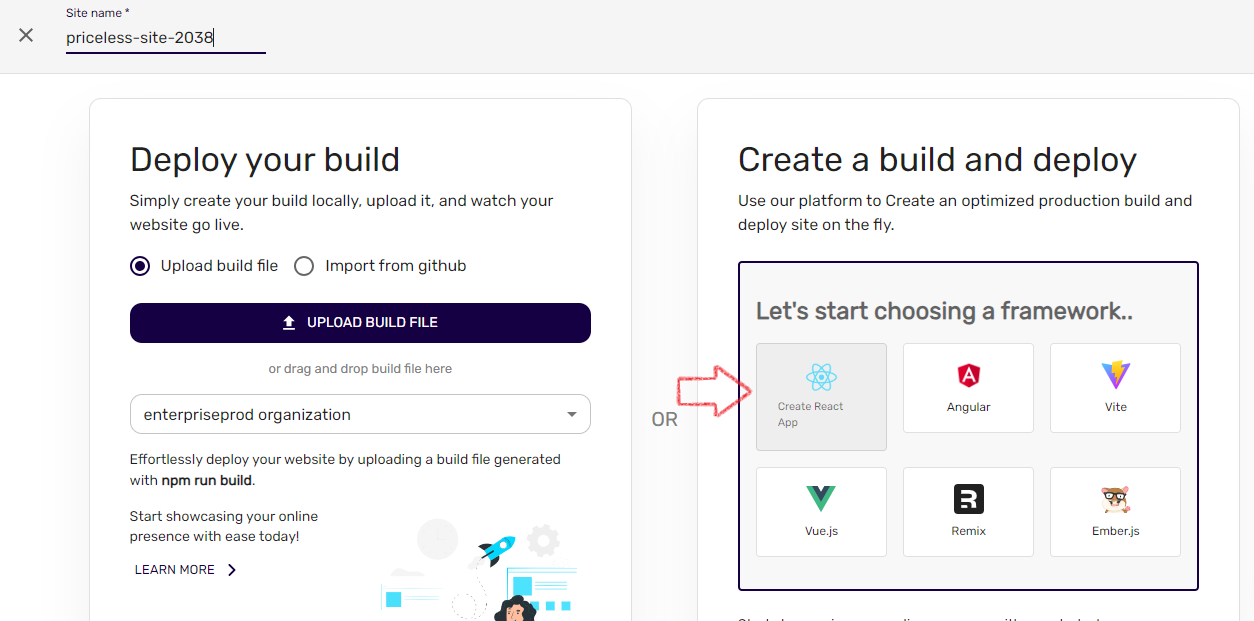Click the dropdown arrow for organization
The width and height of the screenshot is (1254, 621).
(572, 414)
